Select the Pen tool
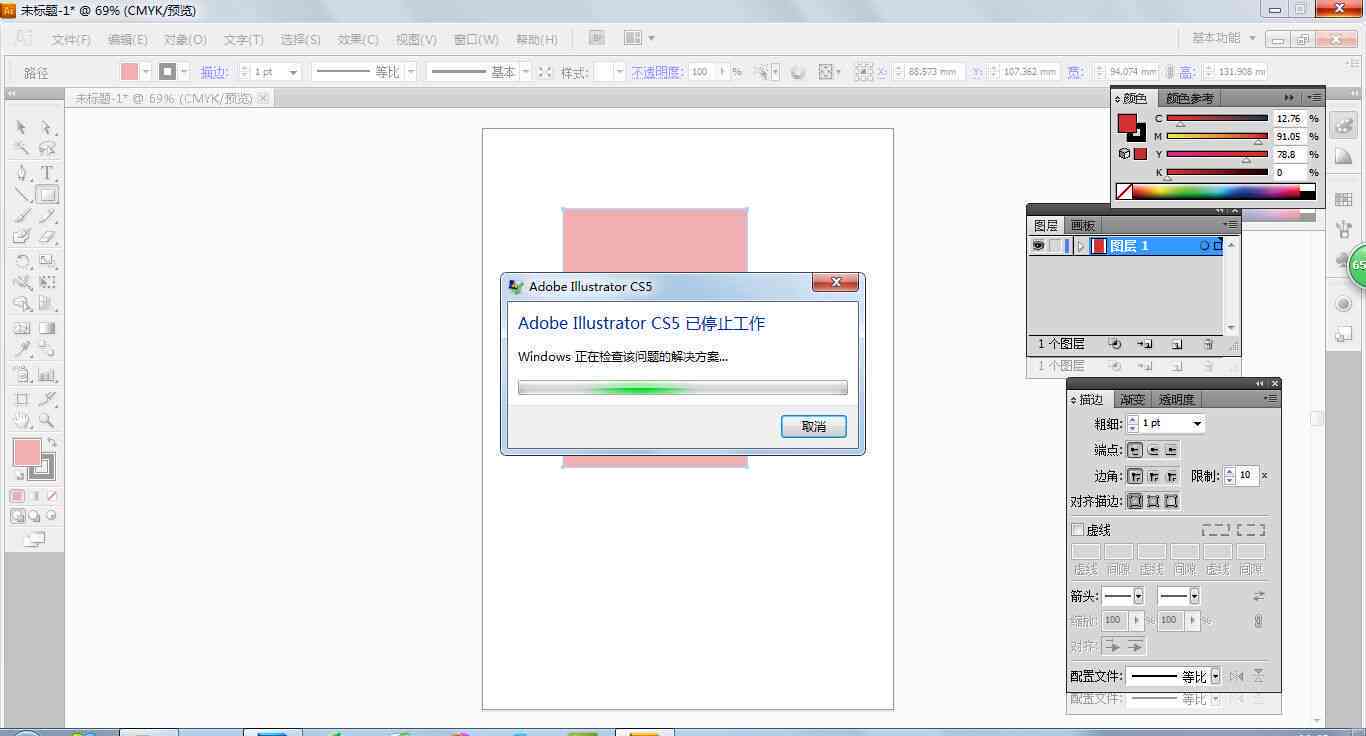1366x736 pixels. [x=21, y=173]
